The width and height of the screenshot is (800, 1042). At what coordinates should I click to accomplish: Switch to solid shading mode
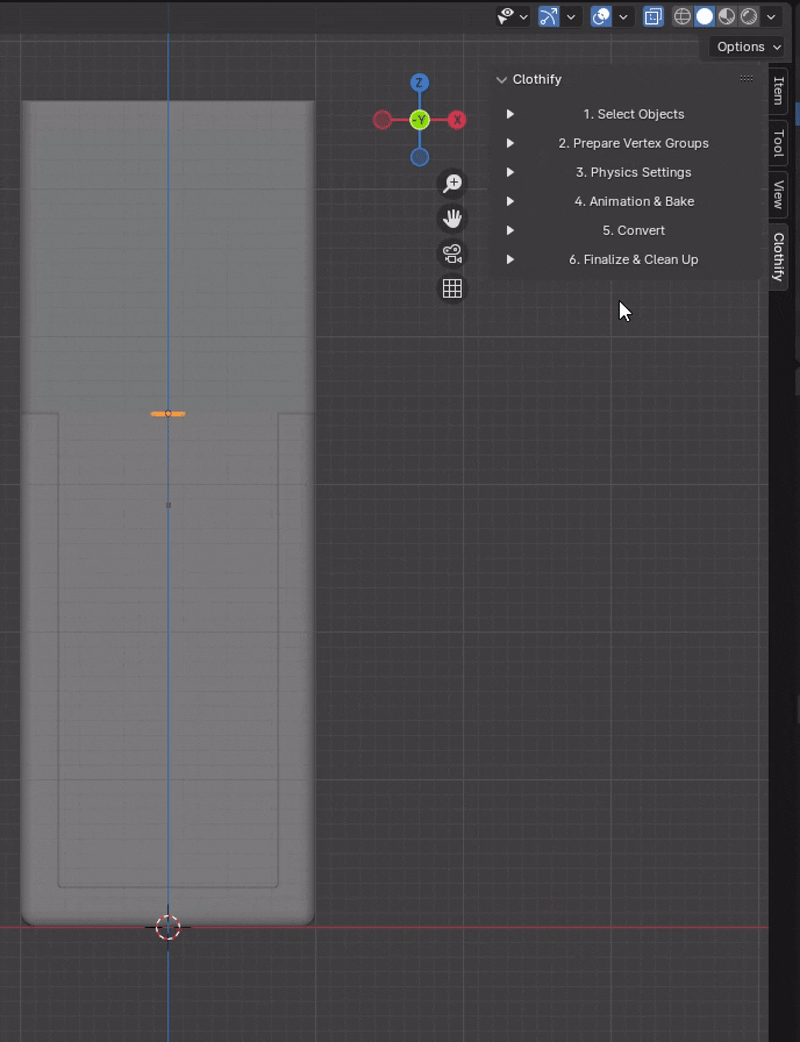pyautogui.click(x=704, y=17)
